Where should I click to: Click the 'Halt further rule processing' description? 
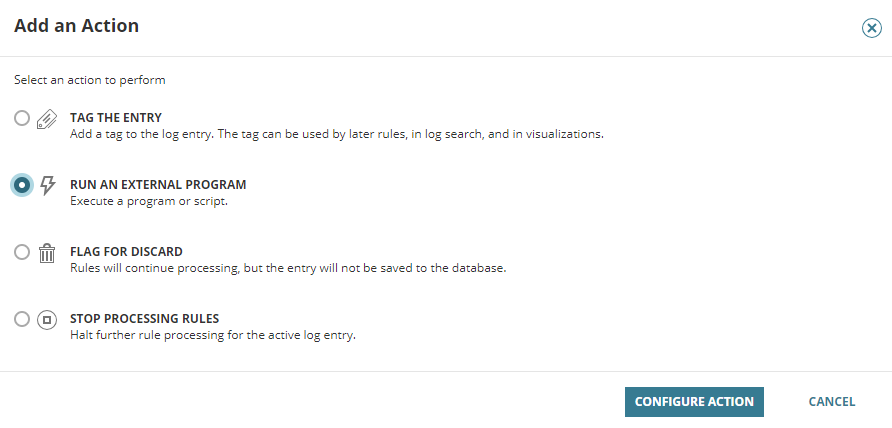pos(213,335)
